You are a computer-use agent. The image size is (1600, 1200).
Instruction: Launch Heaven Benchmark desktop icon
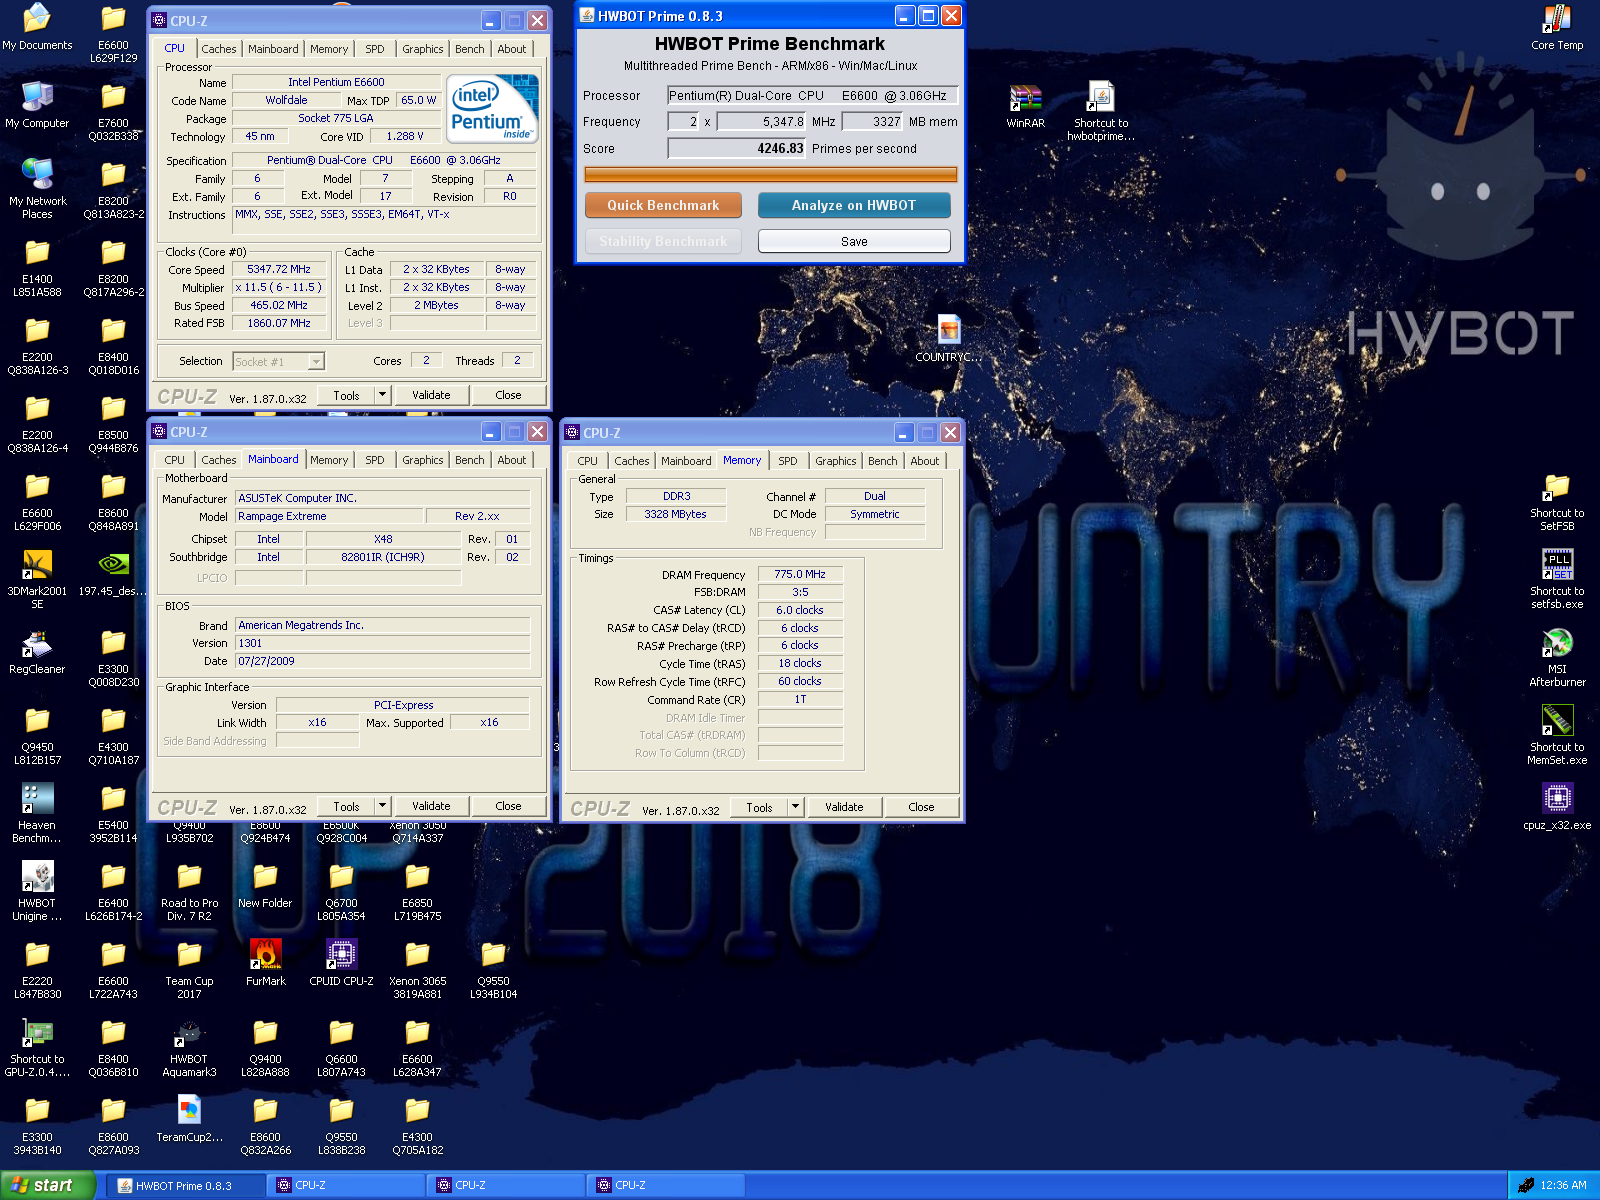[37, 799]
